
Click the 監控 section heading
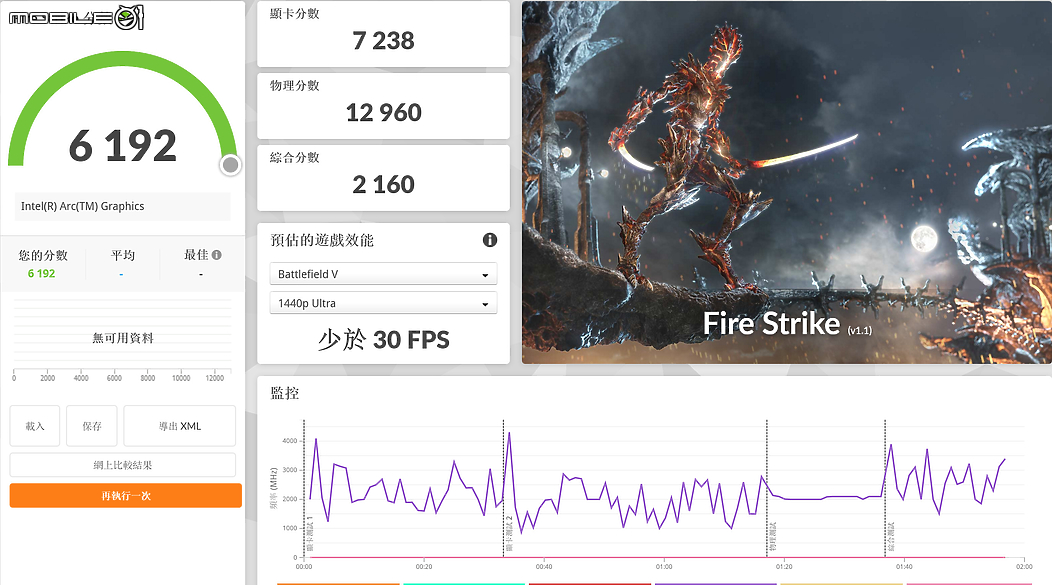(284, 393)
